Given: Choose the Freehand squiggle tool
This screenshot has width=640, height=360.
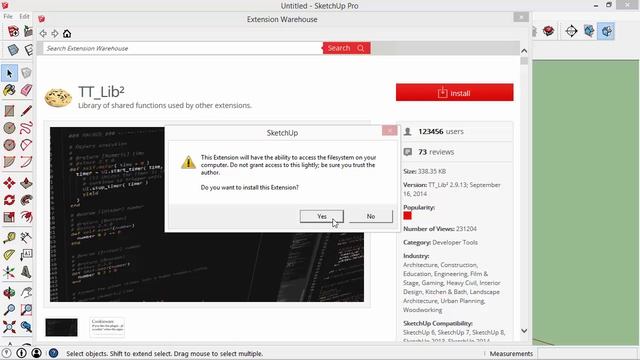Looking at the screenshot, I should tap(26, 128).
